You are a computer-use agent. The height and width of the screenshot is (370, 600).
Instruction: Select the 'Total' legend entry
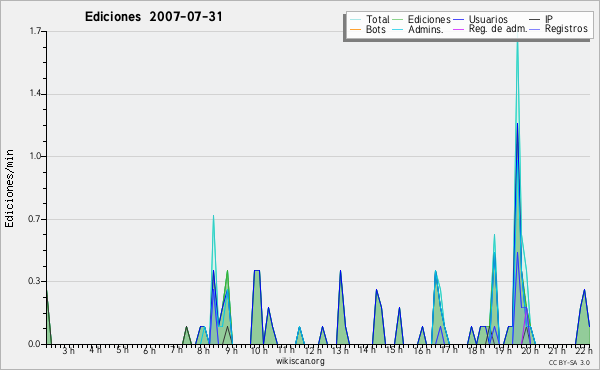377,19
